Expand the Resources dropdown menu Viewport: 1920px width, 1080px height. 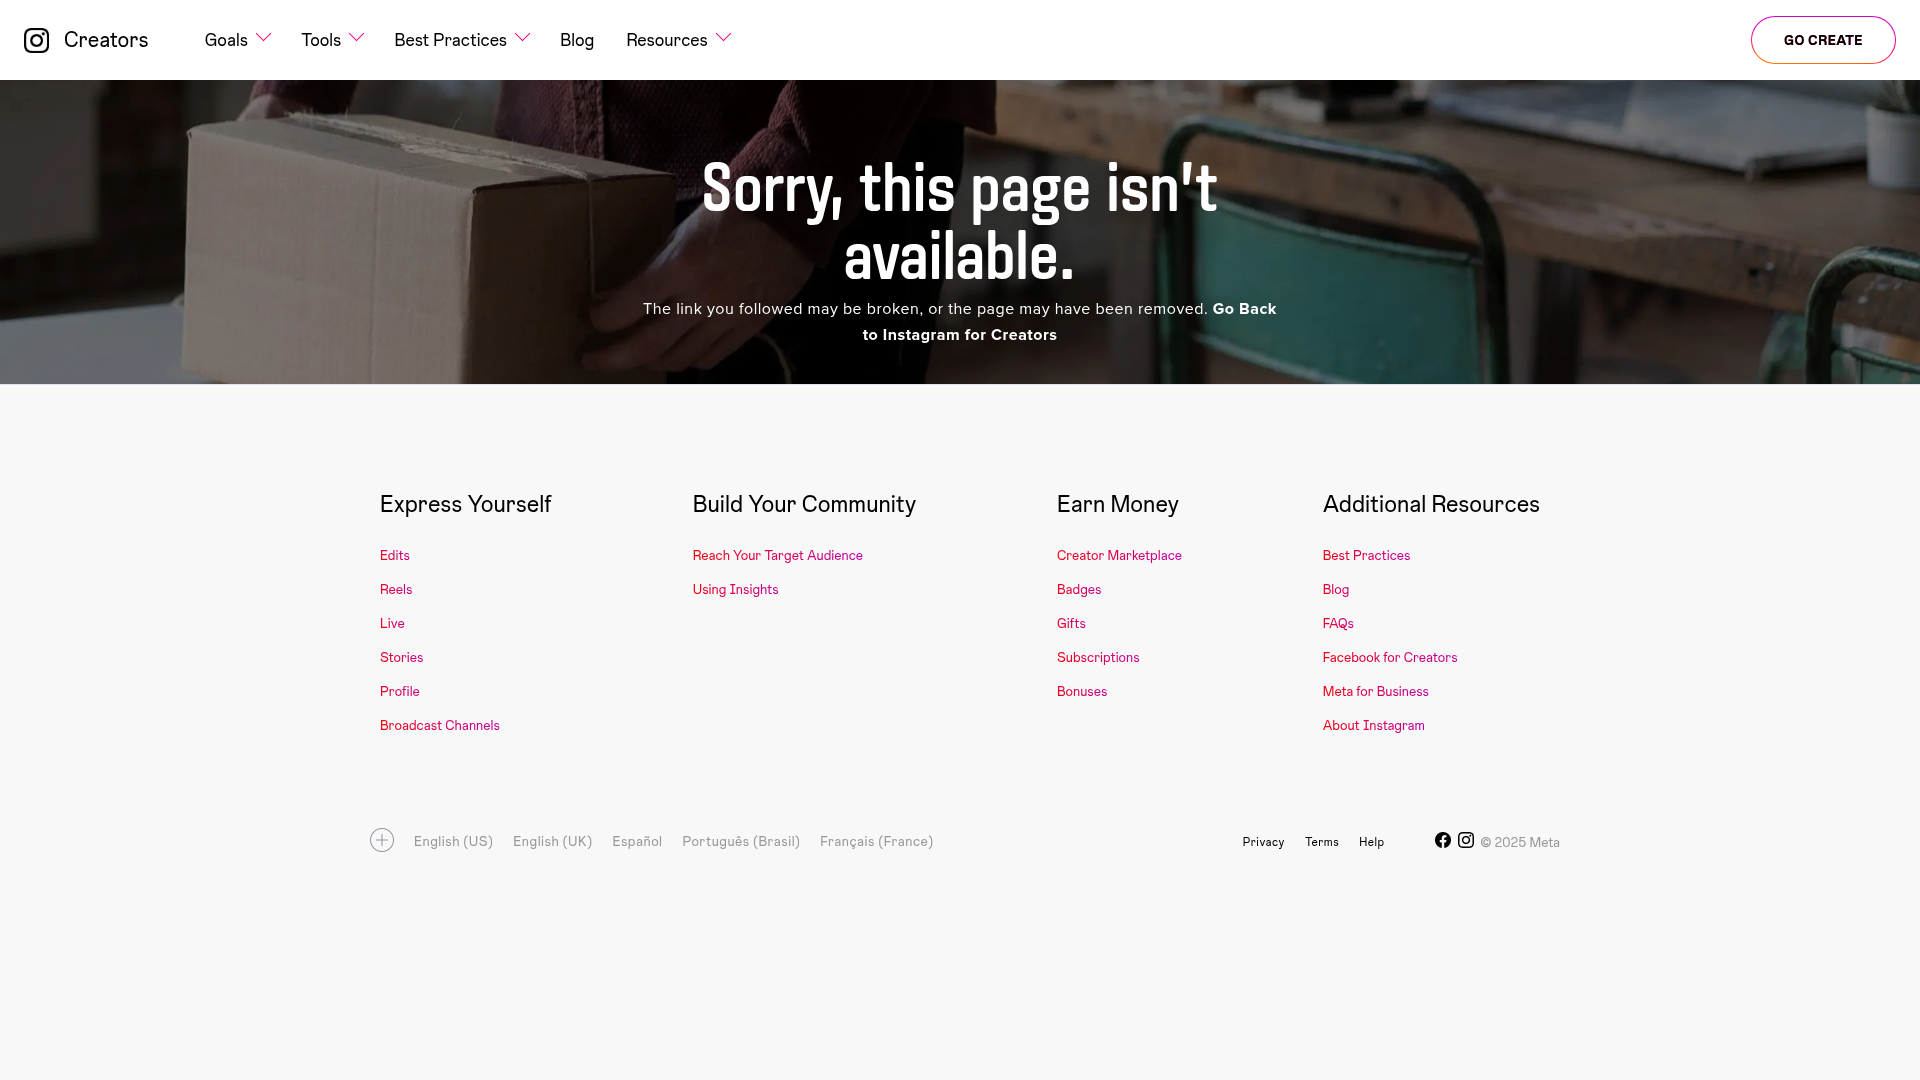678,39
